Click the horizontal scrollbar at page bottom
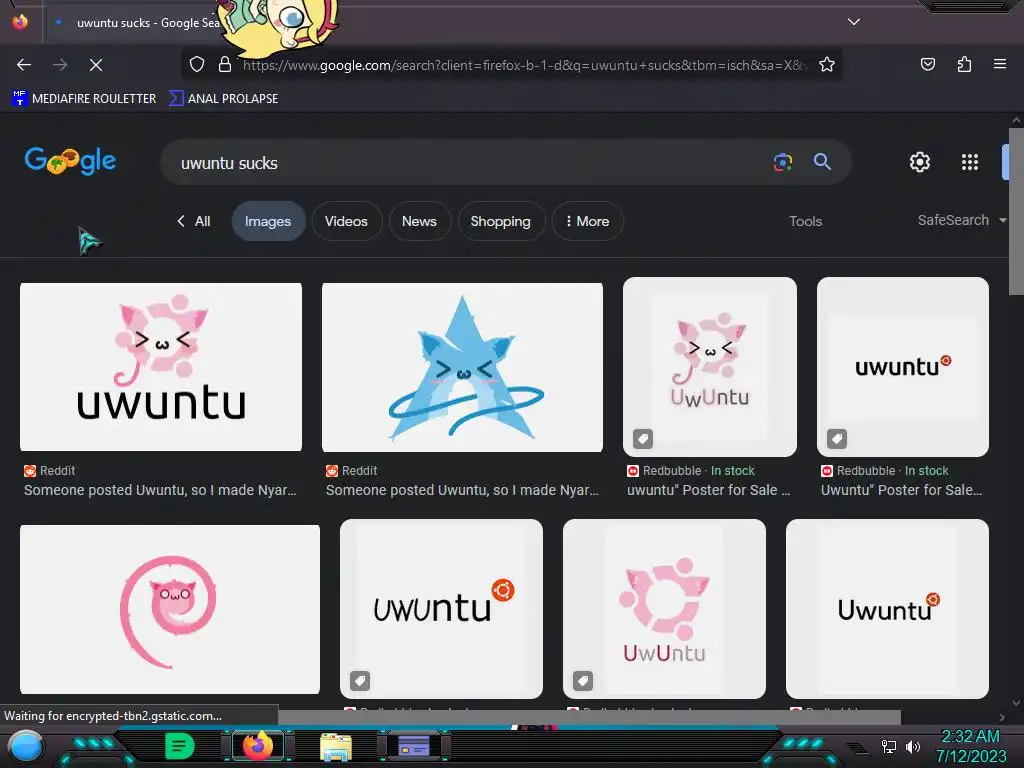 [590, 717]
